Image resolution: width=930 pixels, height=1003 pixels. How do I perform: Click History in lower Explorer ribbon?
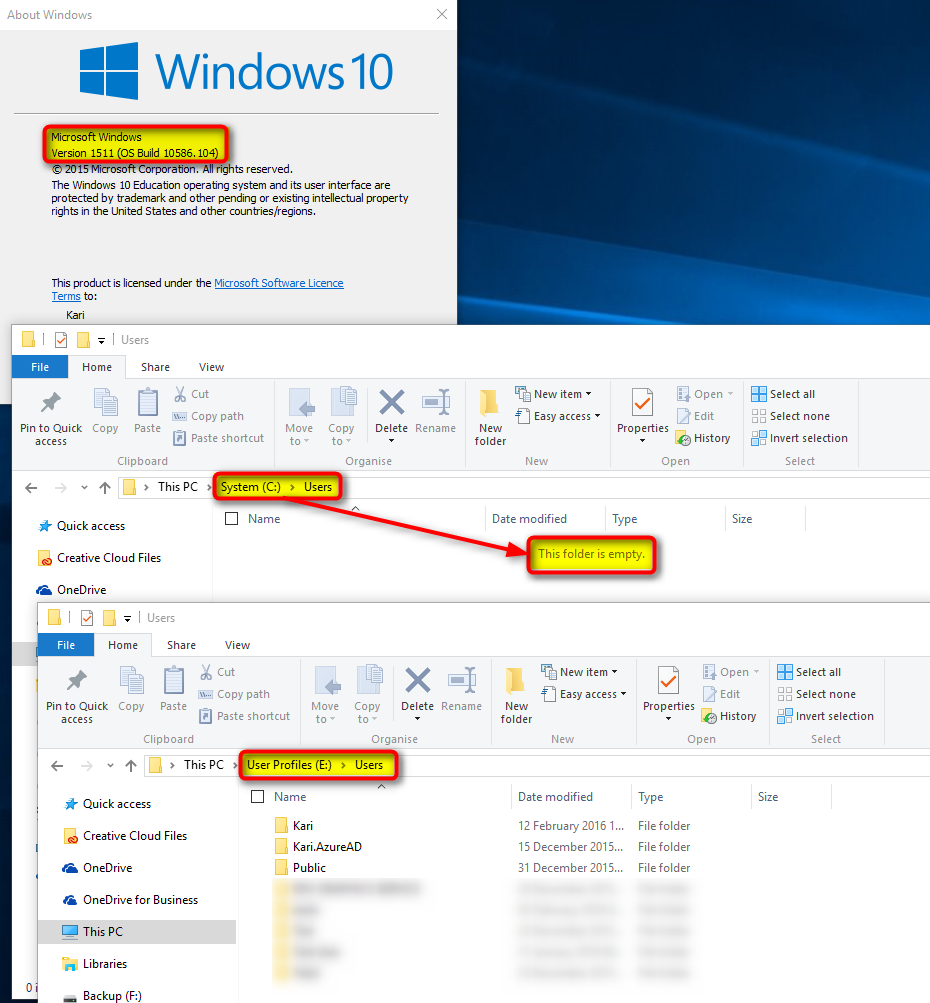click(729, 716)
